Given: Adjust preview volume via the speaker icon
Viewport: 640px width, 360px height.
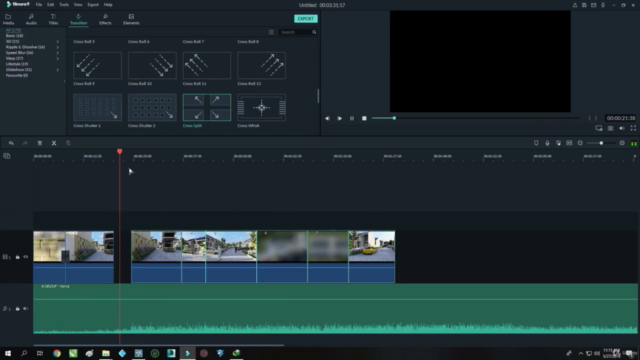Looking at the screenshot, I should [x=622, y=128].
